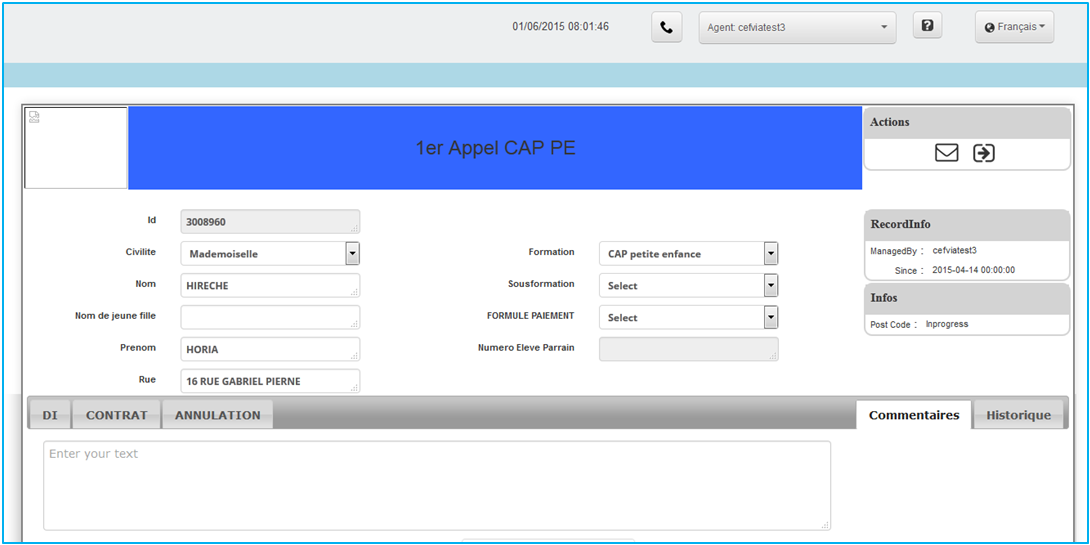The height and width of the screenshot is (545, 1090).
Task: Click the Prenom field containing HORIA
Action: pos(269,350)
